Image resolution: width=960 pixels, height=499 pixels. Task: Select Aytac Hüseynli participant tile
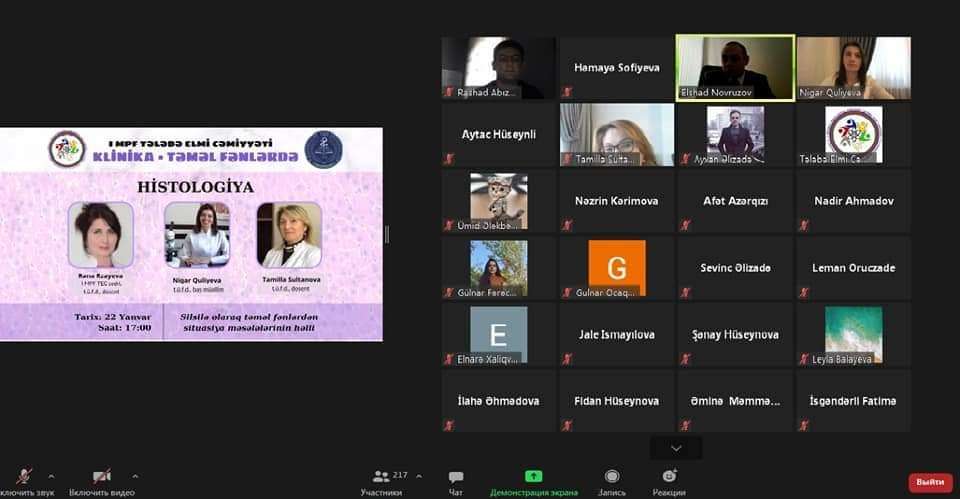click(x=498, y=135)
